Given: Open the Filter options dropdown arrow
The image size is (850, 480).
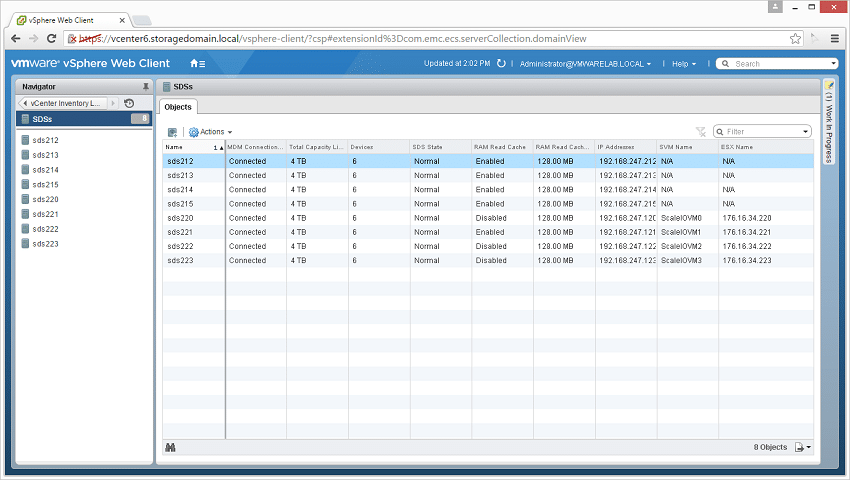Looking at the screenshot, I should (x=806, y=132).
